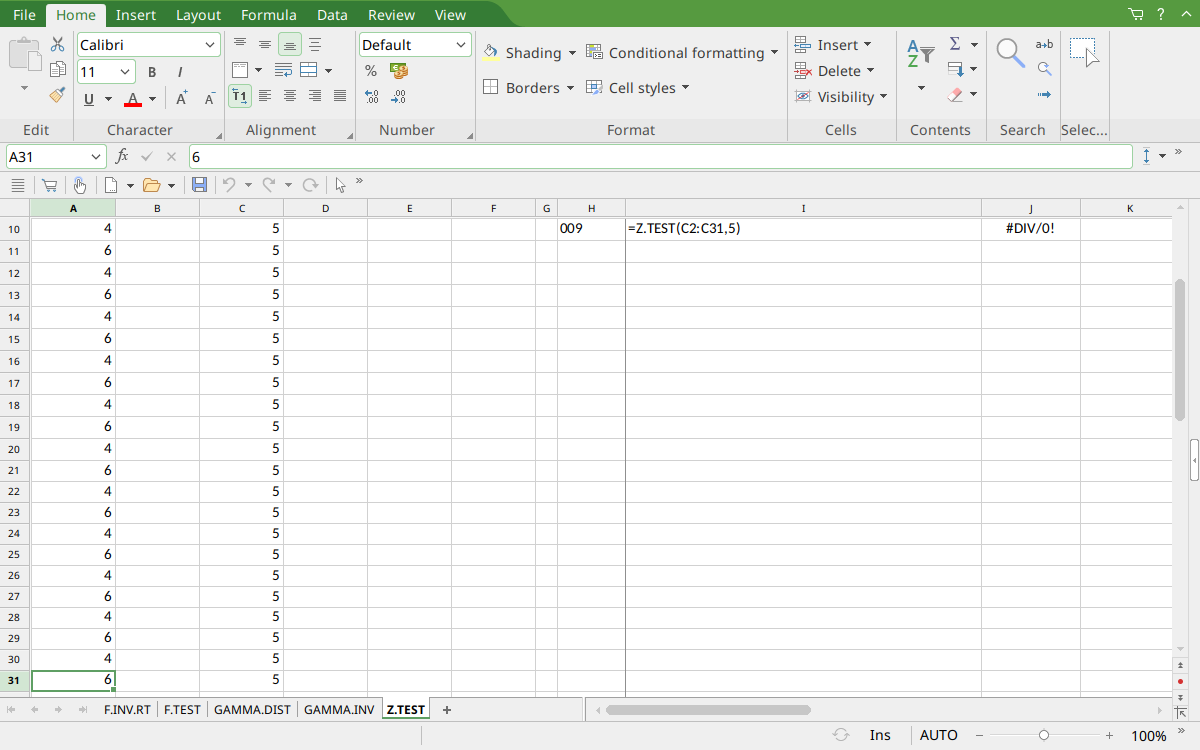Screen dimensions: 1200x750
Task: Switch to the GAMMA.DIST sheet tab
Action: tap(252, 710)
